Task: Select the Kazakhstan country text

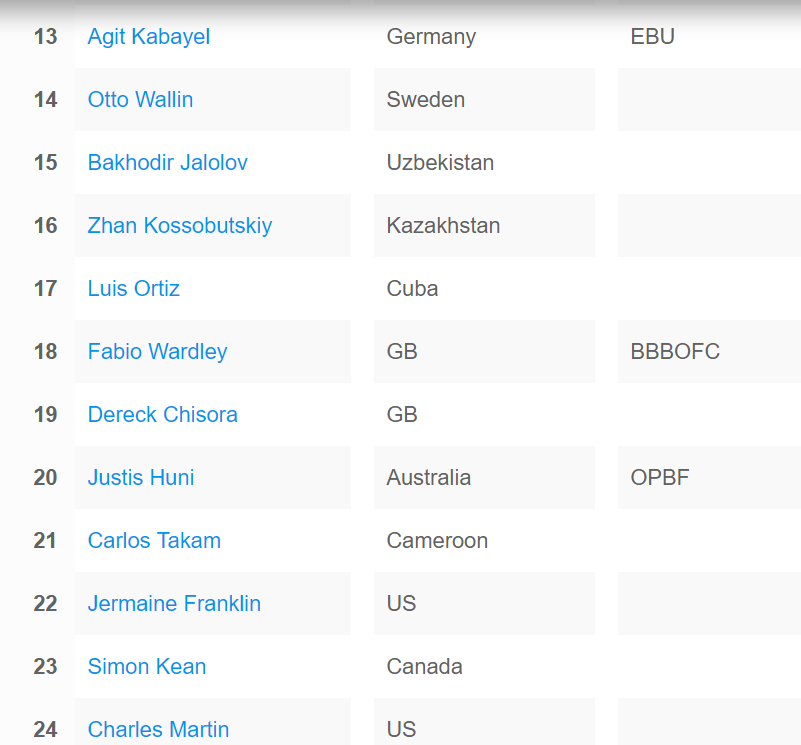Action: pos(443,226)
